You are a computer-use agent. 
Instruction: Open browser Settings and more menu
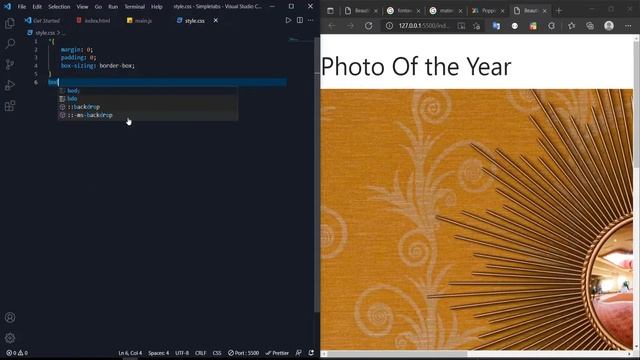pyautogui.click(x=628, y=26)
